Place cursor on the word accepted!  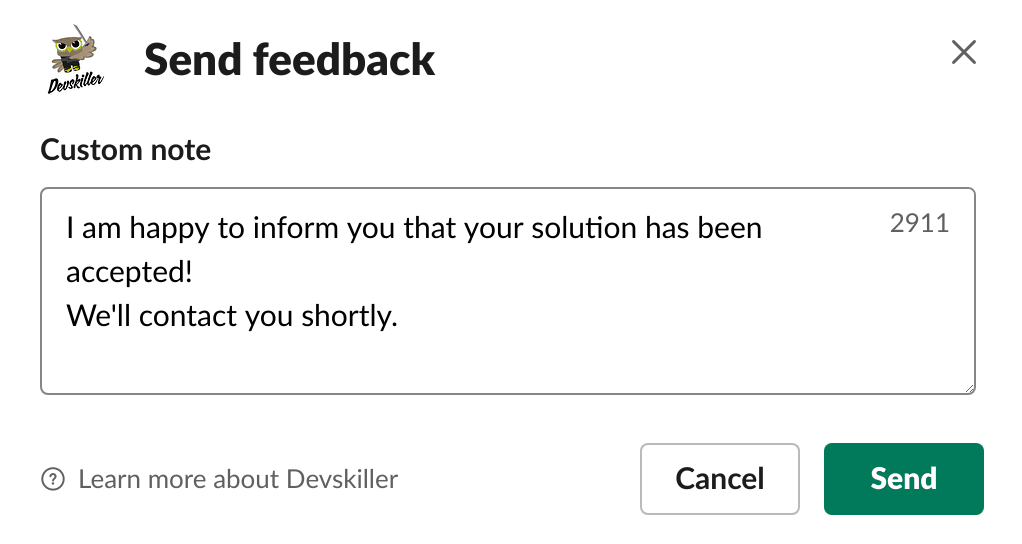click(129, 272)
